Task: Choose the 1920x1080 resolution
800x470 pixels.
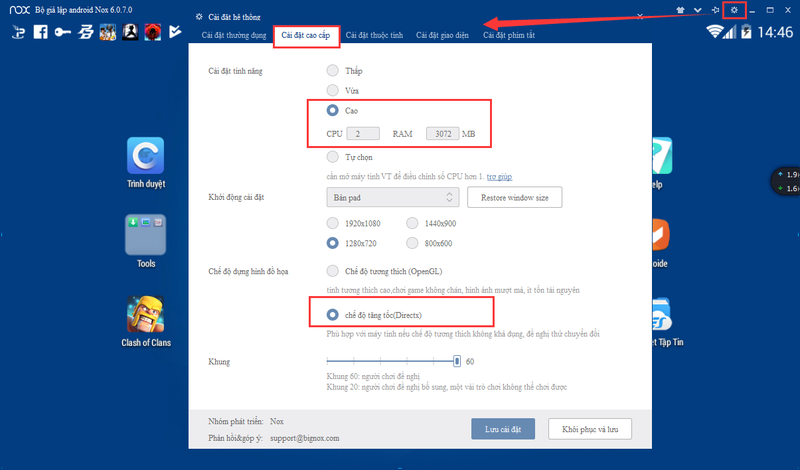Action: click(x=333, y=223)
